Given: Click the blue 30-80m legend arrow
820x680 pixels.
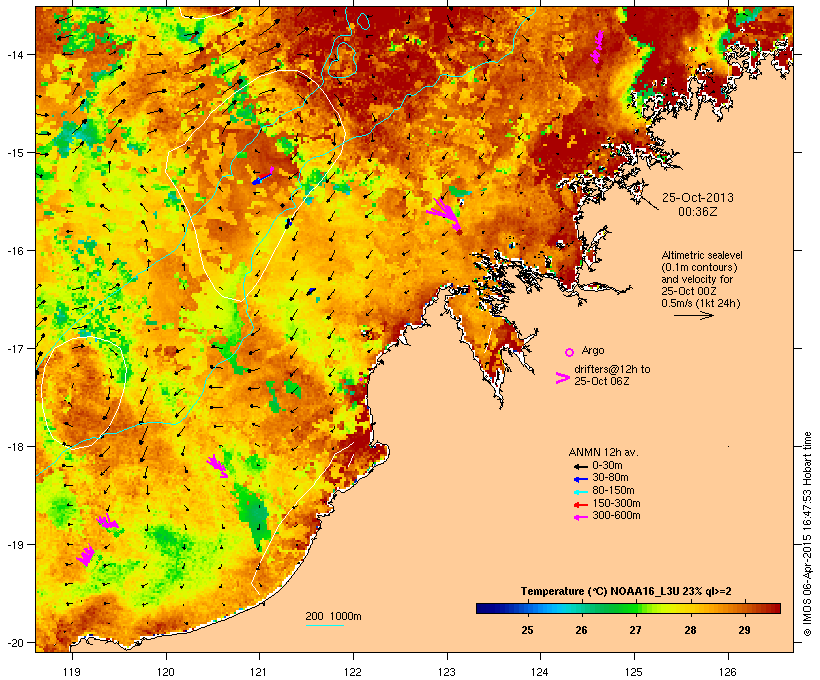Looking at the screenshot, I should click(581, 479).
